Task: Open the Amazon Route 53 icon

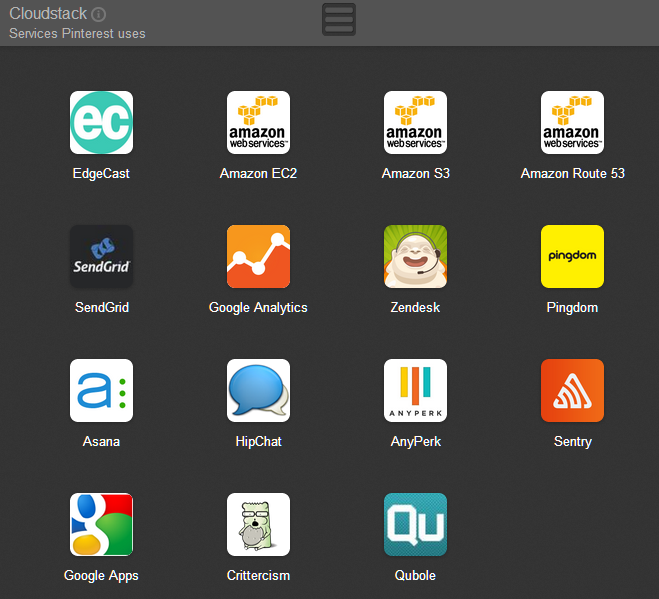Action: [572, 122]
